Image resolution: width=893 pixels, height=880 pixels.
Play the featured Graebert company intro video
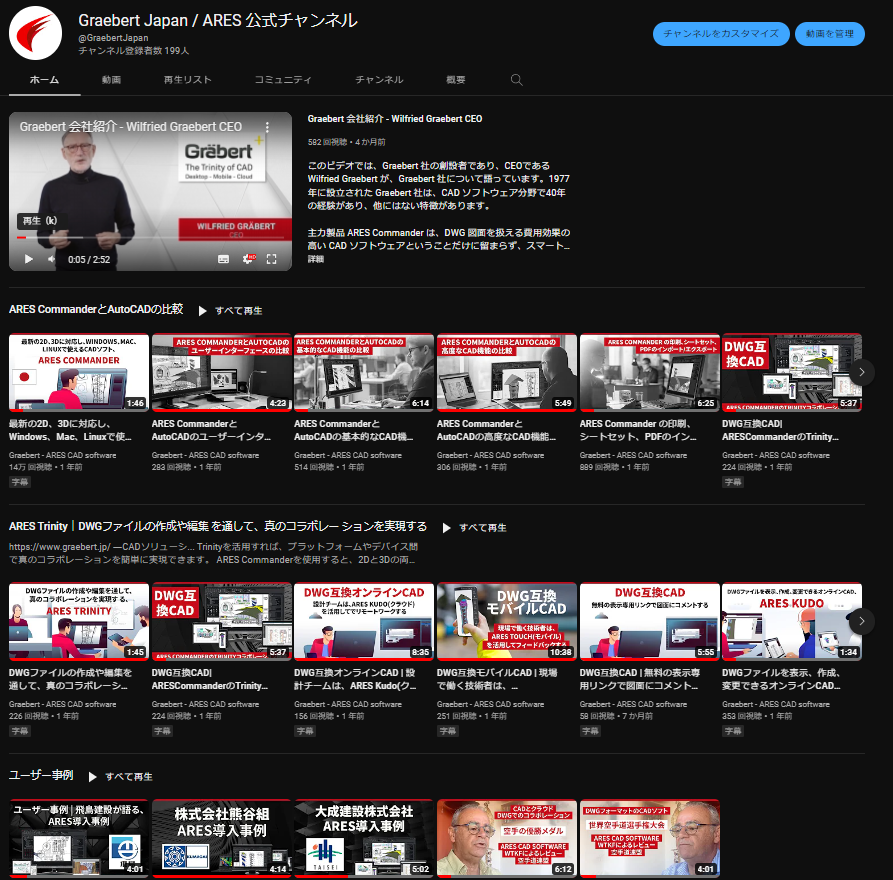pyautogui.click(x=28, y=259)
